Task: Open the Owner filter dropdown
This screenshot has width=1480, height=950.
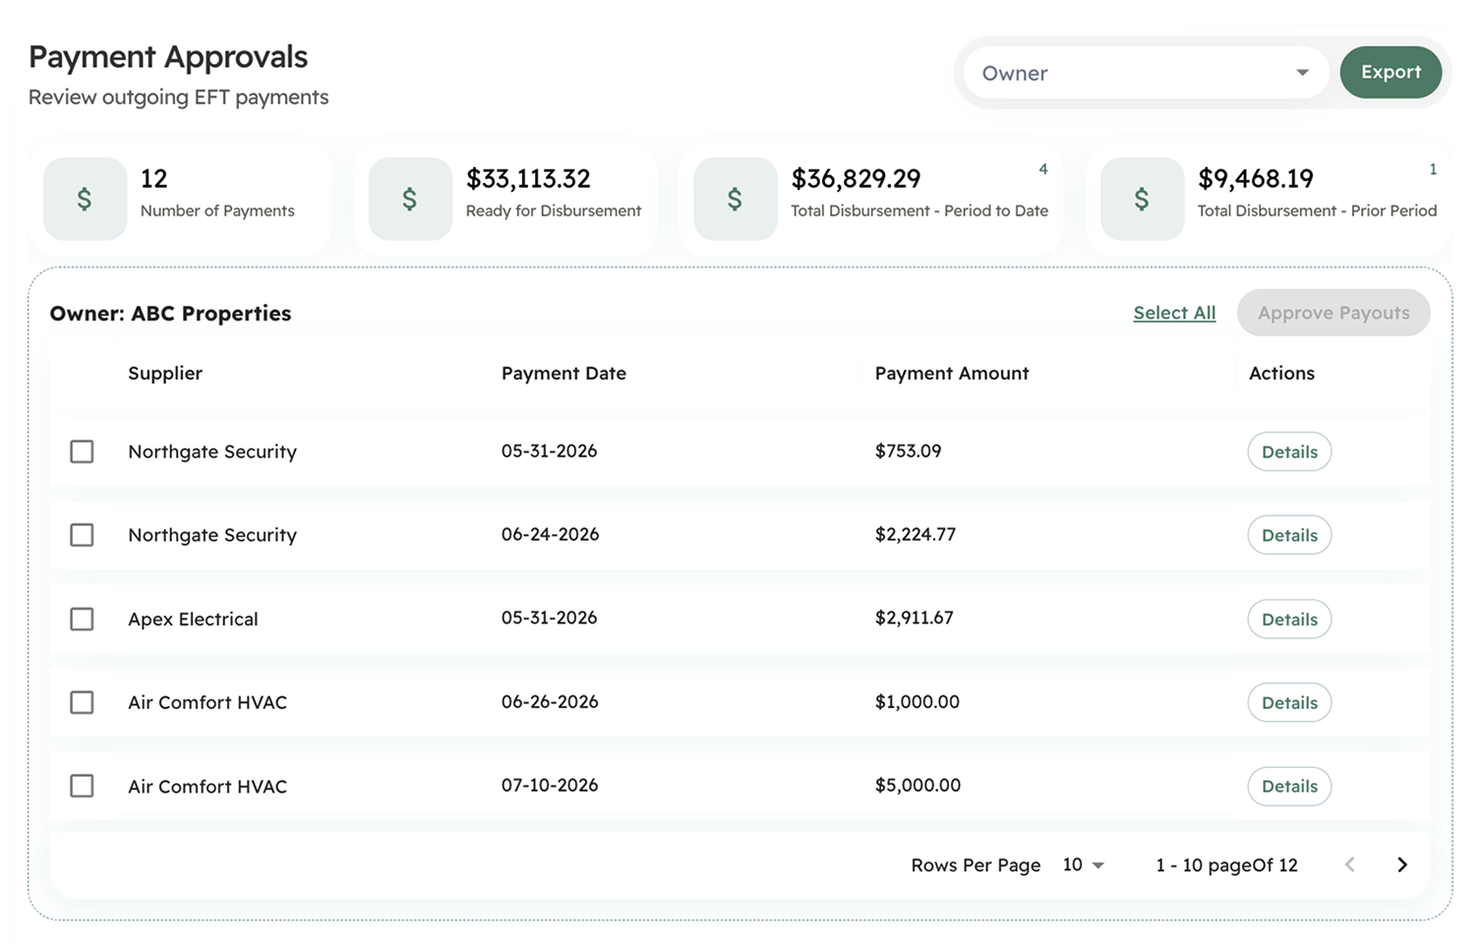Action: 1145,73
